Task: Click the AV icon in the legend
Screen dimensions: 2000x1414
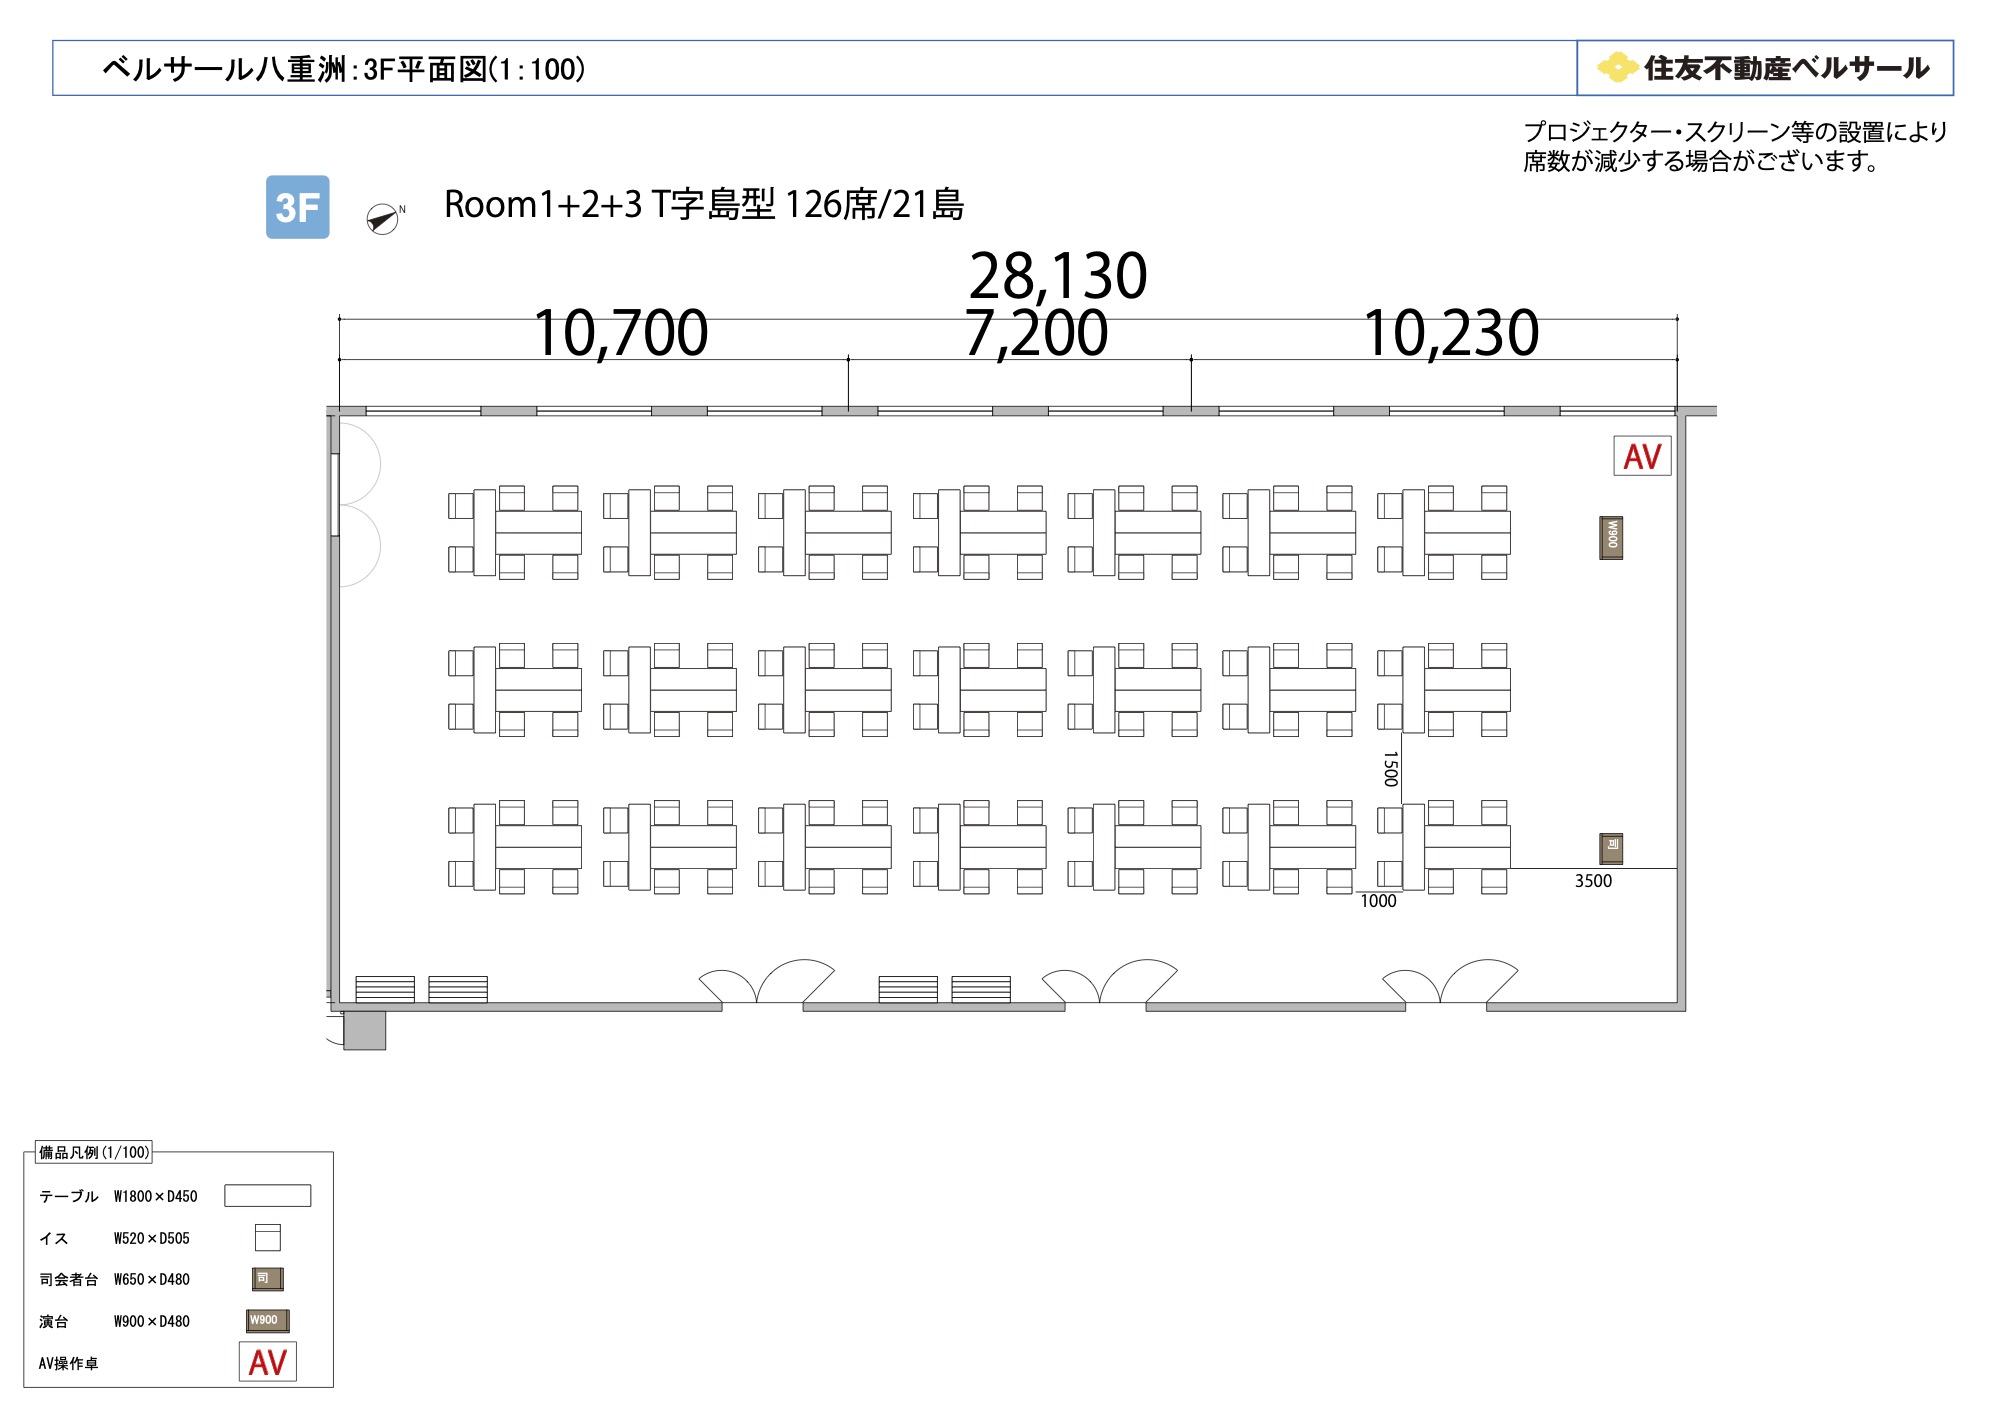Action: [x=268, y=1362]
